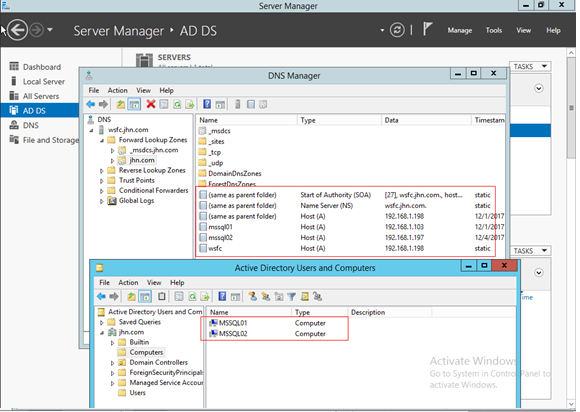Click back arrow in Active Directory Users toolbar

click(x=101, y=297)
